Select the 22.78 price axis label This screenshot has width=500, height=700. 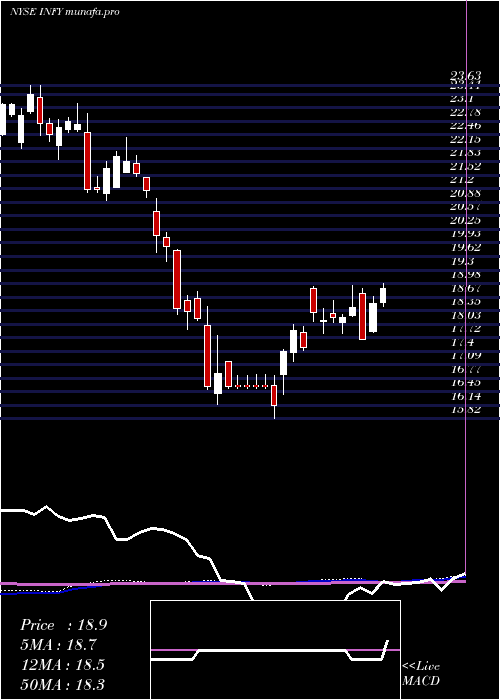466,112
